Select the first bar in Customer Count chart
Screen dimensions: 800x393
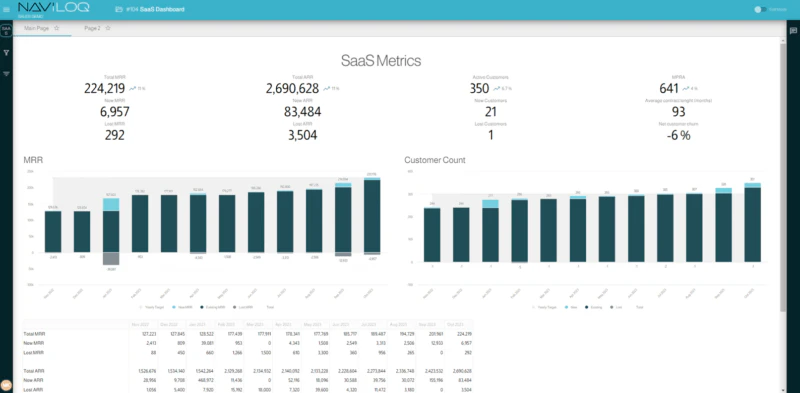[x=432, y=235]
